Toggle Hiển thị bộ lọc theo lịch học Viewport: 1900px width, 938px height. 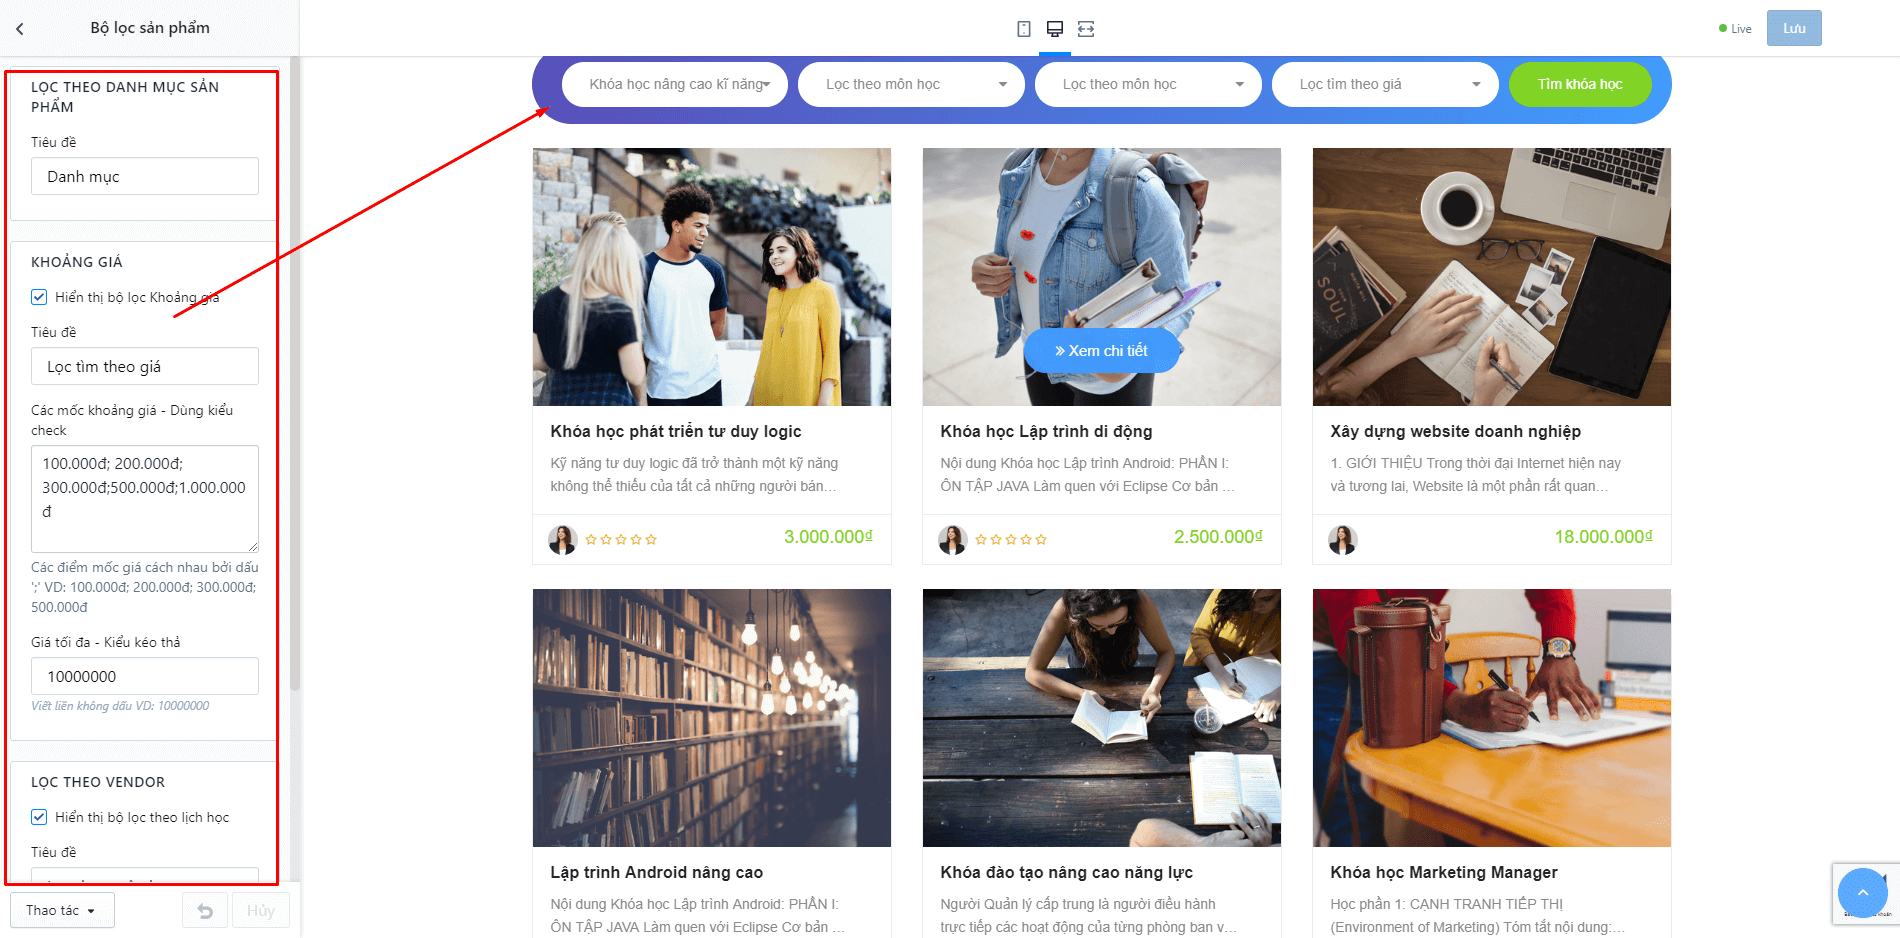click(39, 817)
